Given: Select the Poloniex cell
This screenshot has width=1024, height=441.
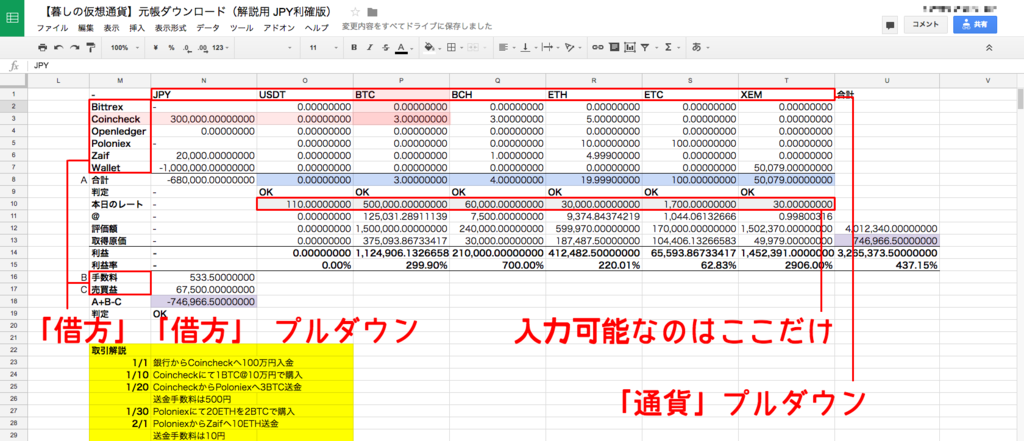Looking at the screenshot, I should (120, 142).
